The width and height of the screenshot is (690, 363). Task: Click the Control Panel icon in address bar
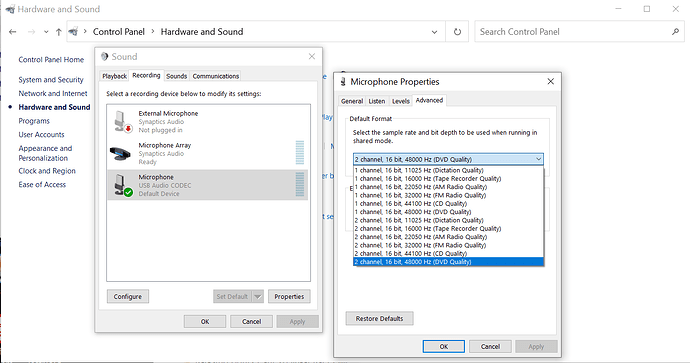tap(73, 32)
